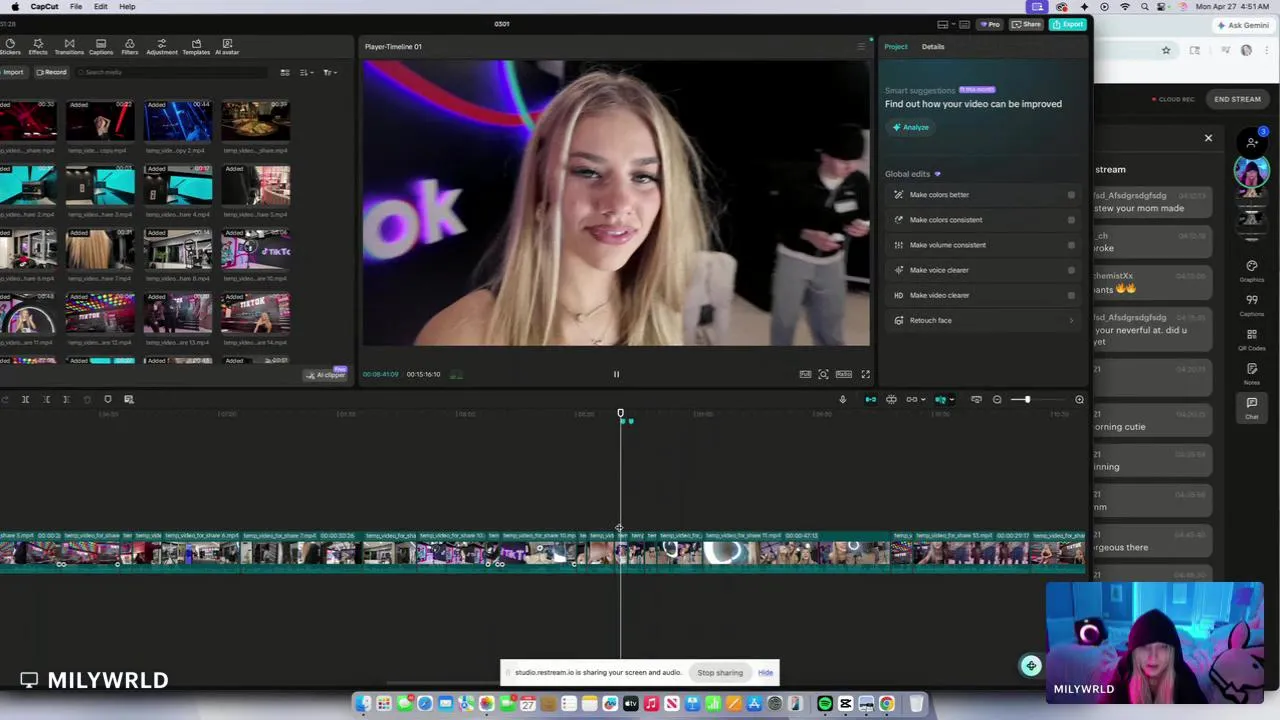Open the aspect Ratio selector under player

[844, 374]
